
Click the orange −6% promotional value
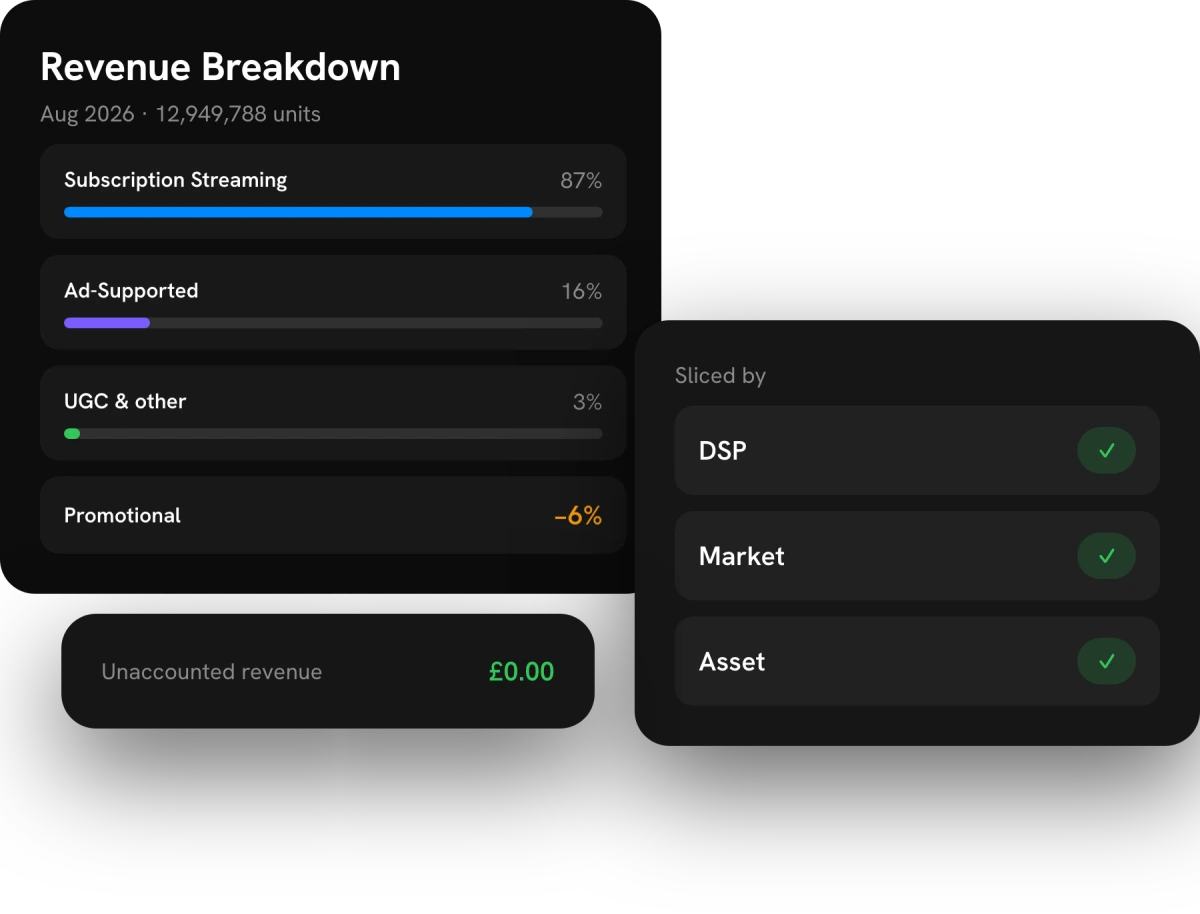(578, 516)
